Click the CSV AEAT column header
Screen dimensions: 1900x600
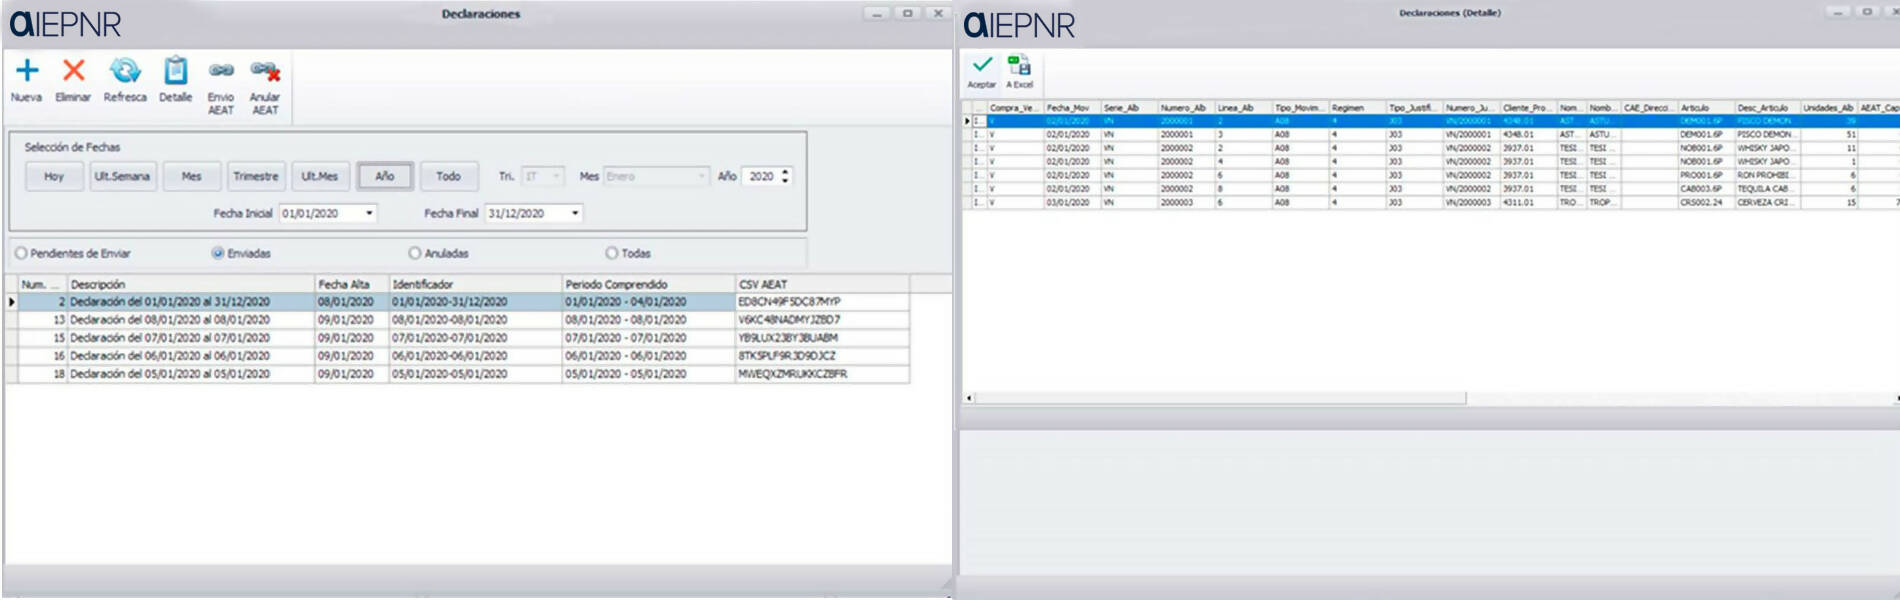(820, 284)
